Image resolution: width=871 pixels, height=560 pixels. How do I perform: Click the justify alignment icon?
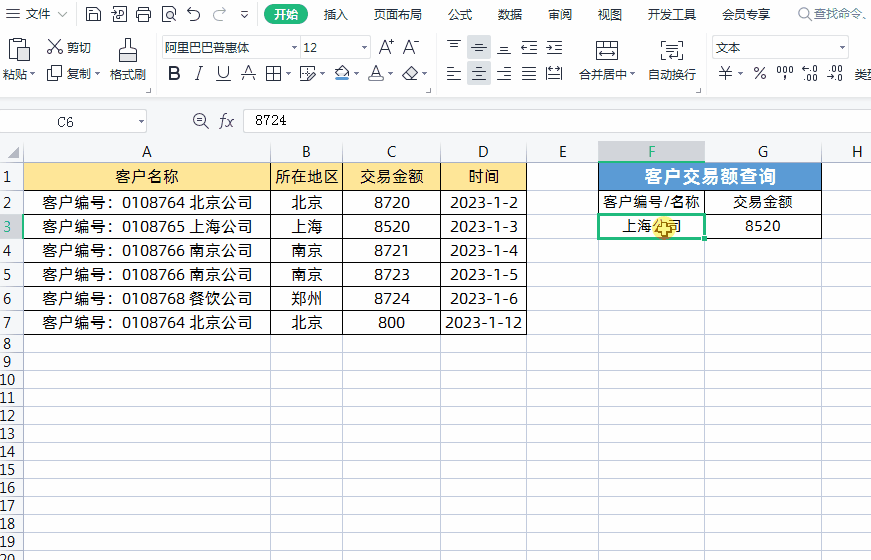click(529, 73)
